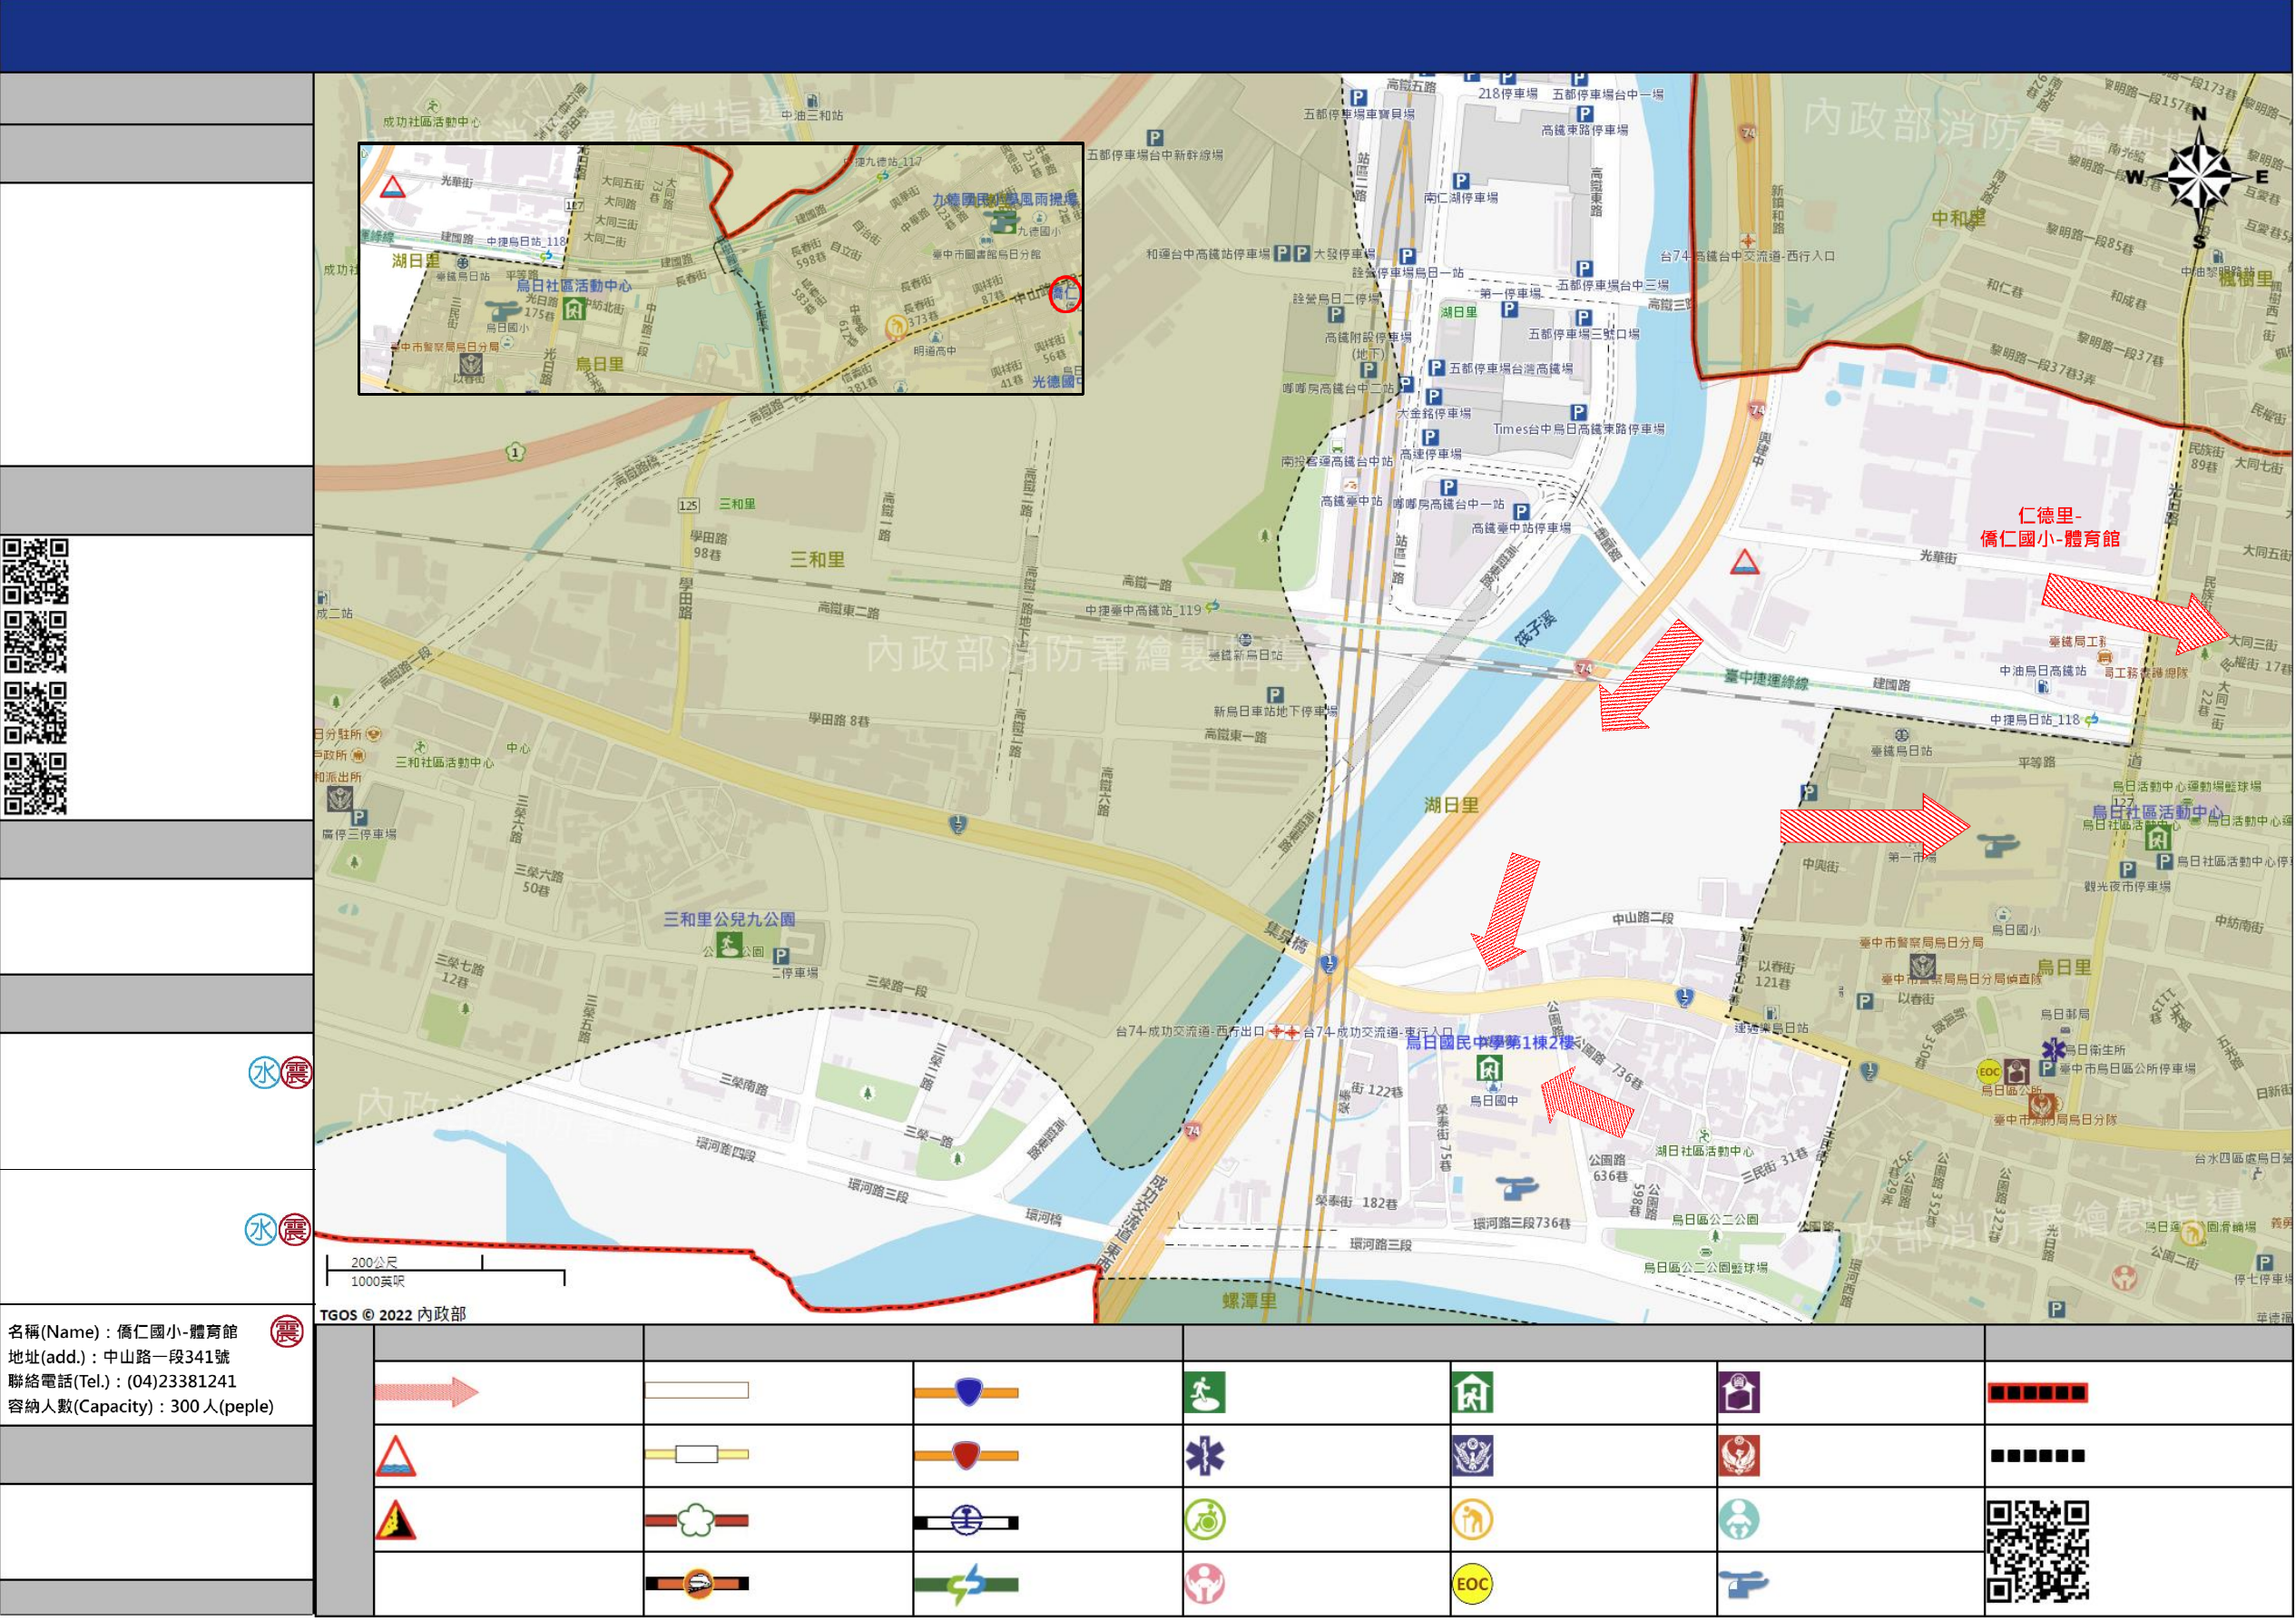Click the phone number (04)23381241
Viewport: 2296px width, 1621px height.
point(182,1382)
